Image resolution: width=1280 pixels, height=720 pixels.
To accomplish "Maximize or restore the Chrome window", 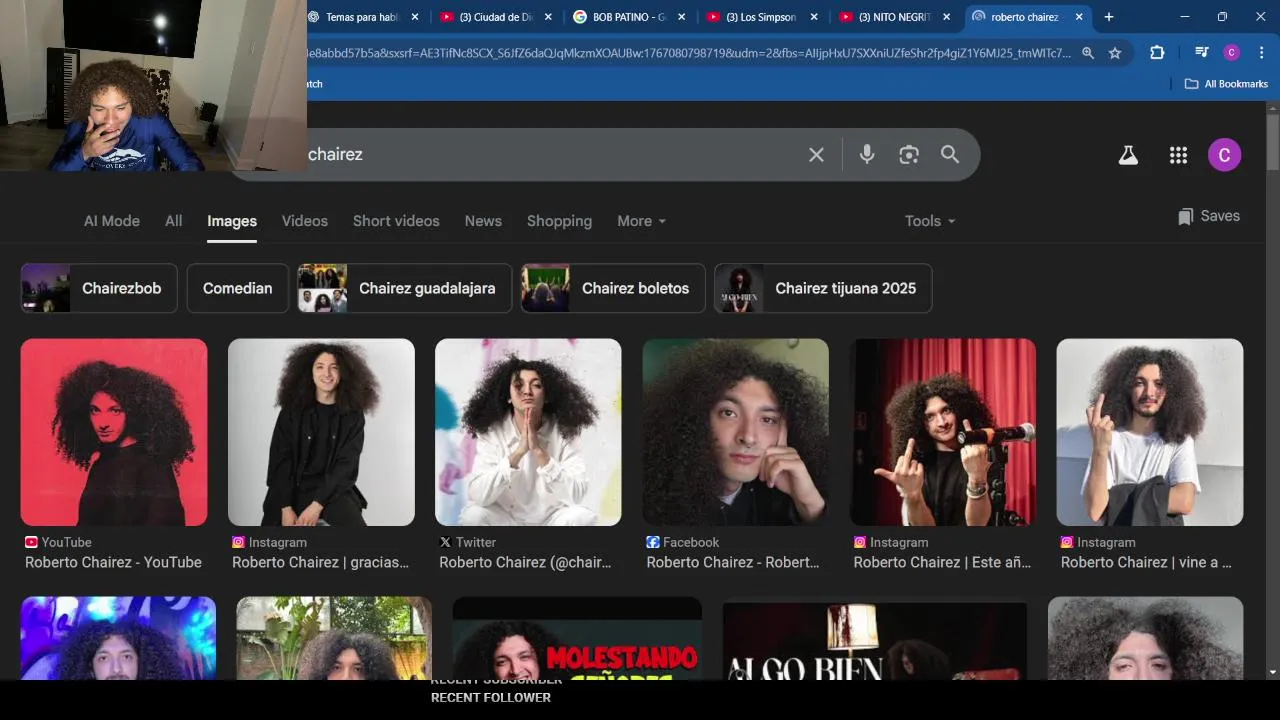I will tap(1222, 17).
